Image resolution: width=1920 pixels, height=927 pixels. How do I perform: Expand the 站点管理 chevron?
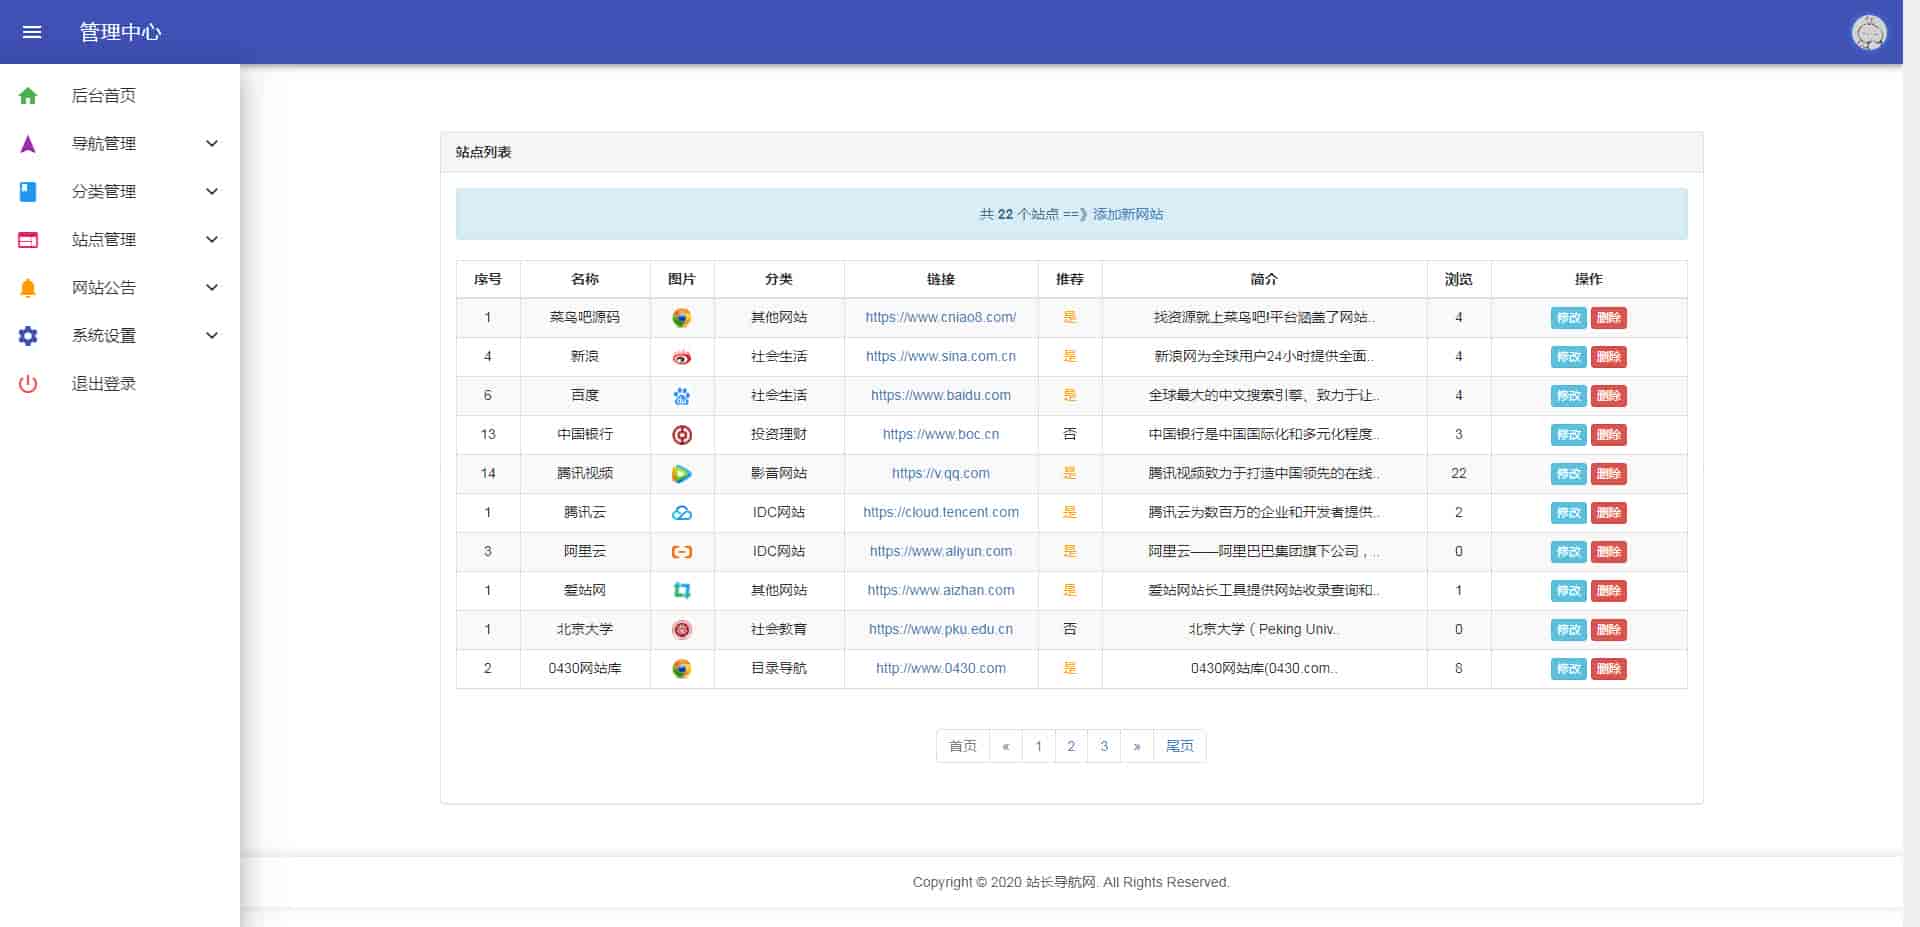click(212, 240)
